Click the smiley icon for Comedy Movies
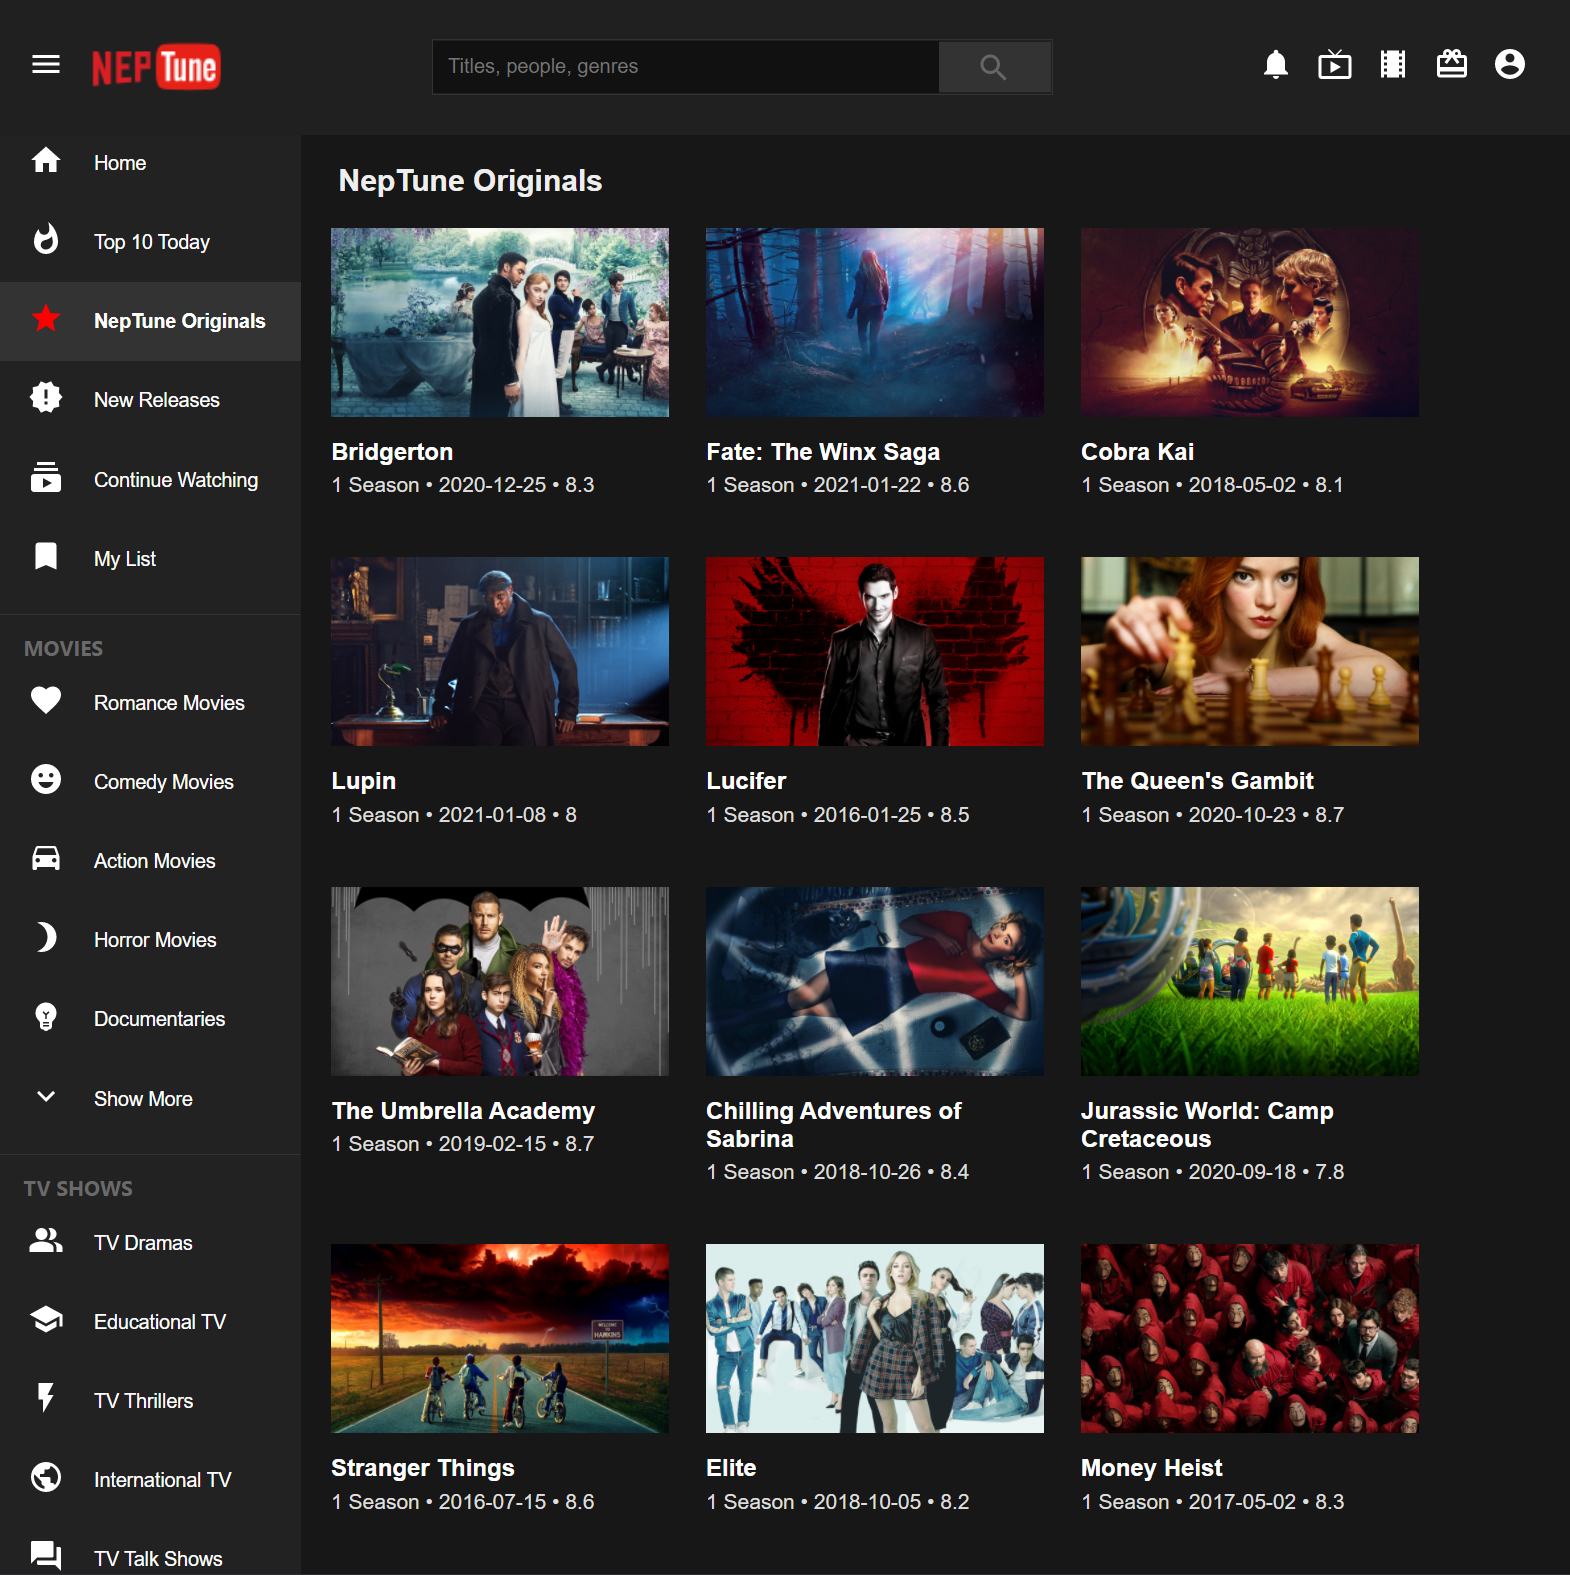1570x1575 pixels. click(46, 780)
